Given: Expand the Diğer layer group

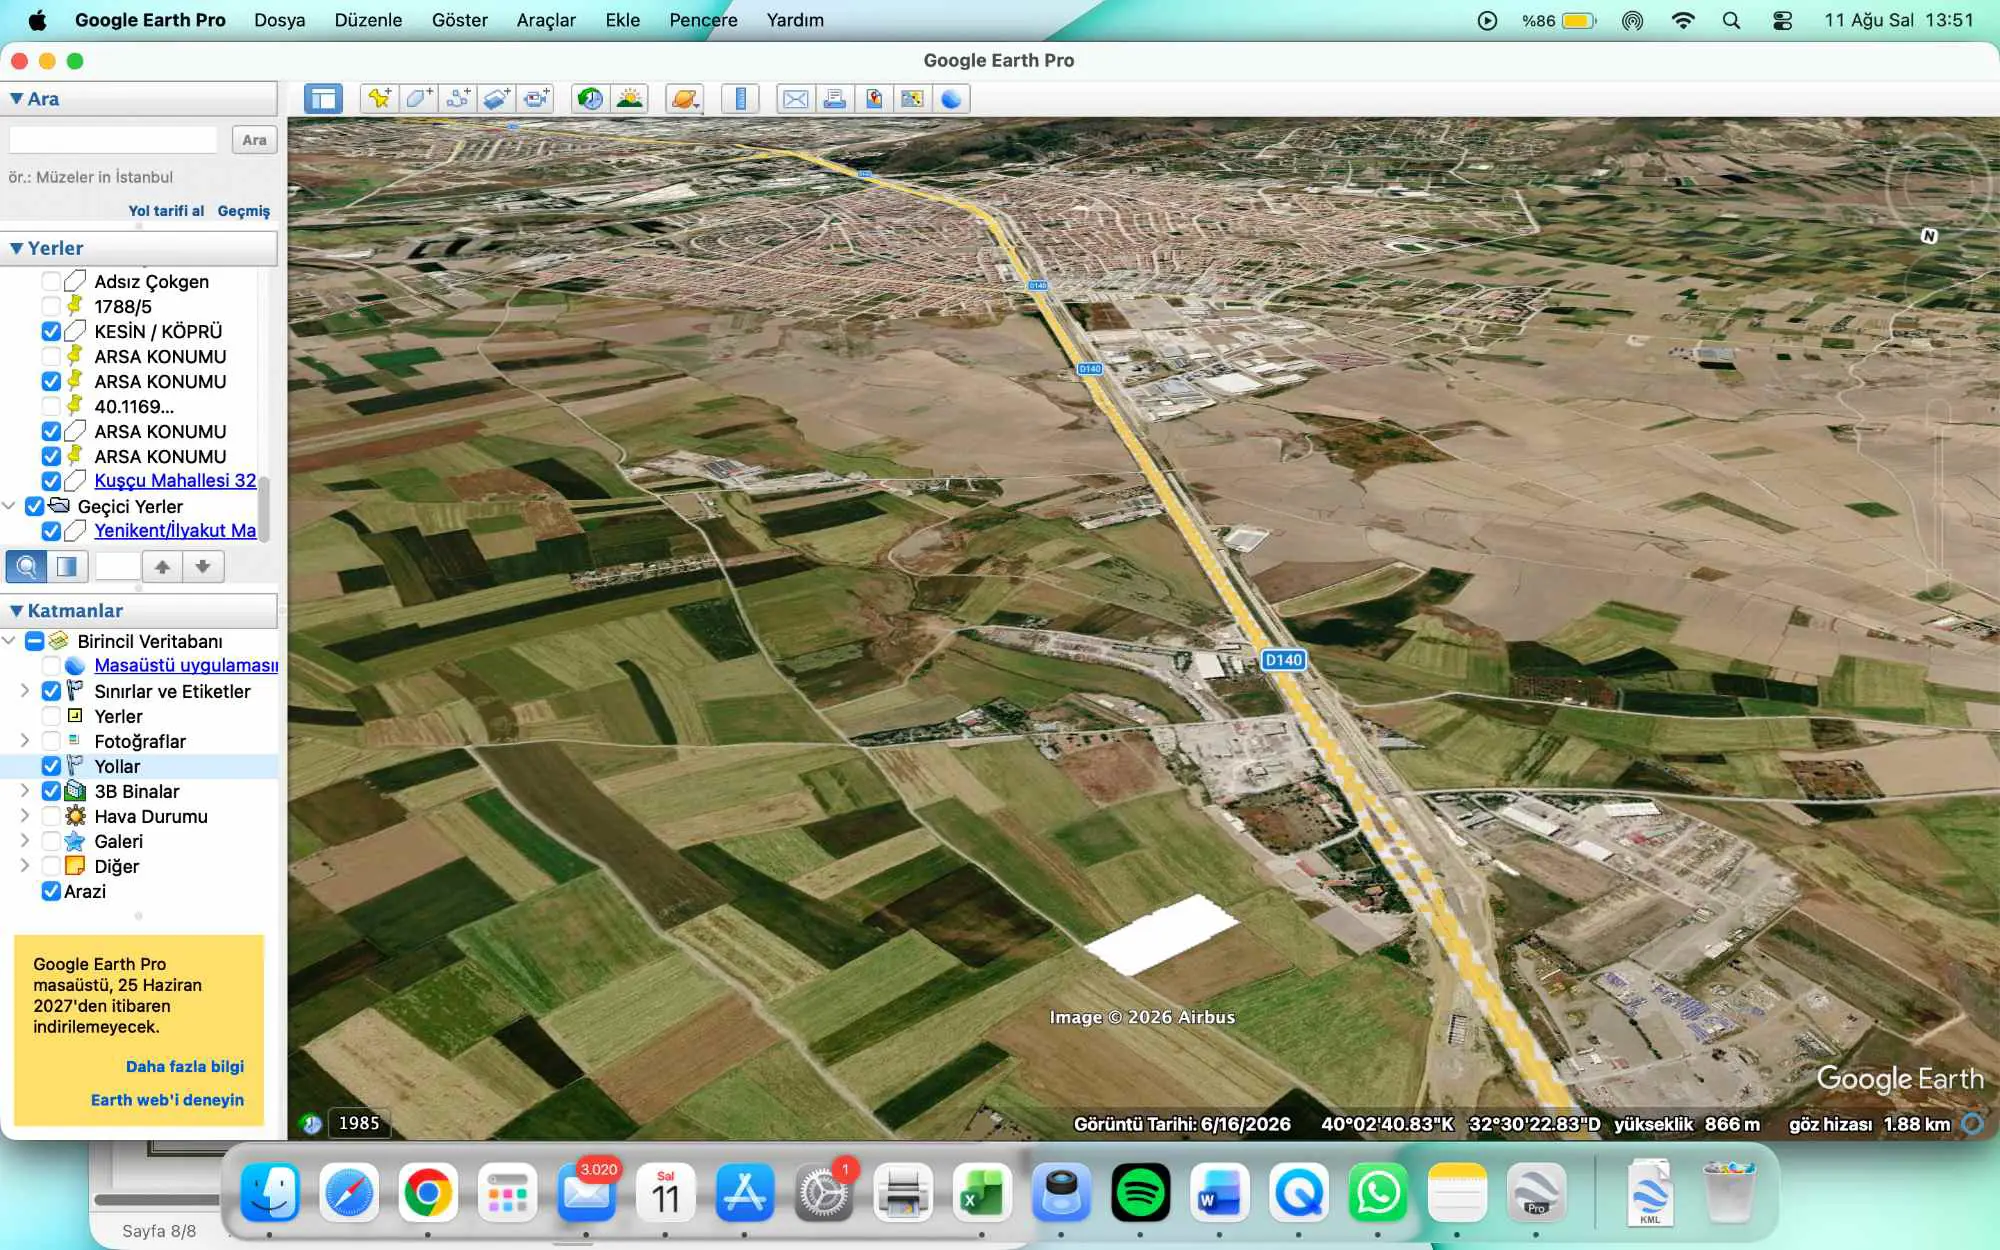Looking at the screenshot, I should point(25,865).
